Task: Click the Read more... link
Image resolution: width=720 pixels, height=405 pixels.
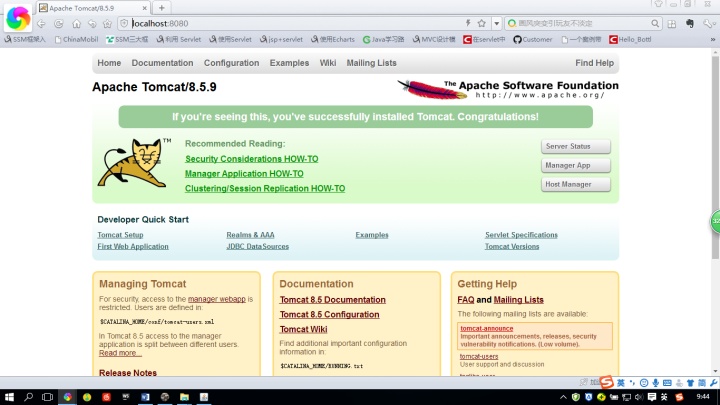Action: (x=120, y=353)
